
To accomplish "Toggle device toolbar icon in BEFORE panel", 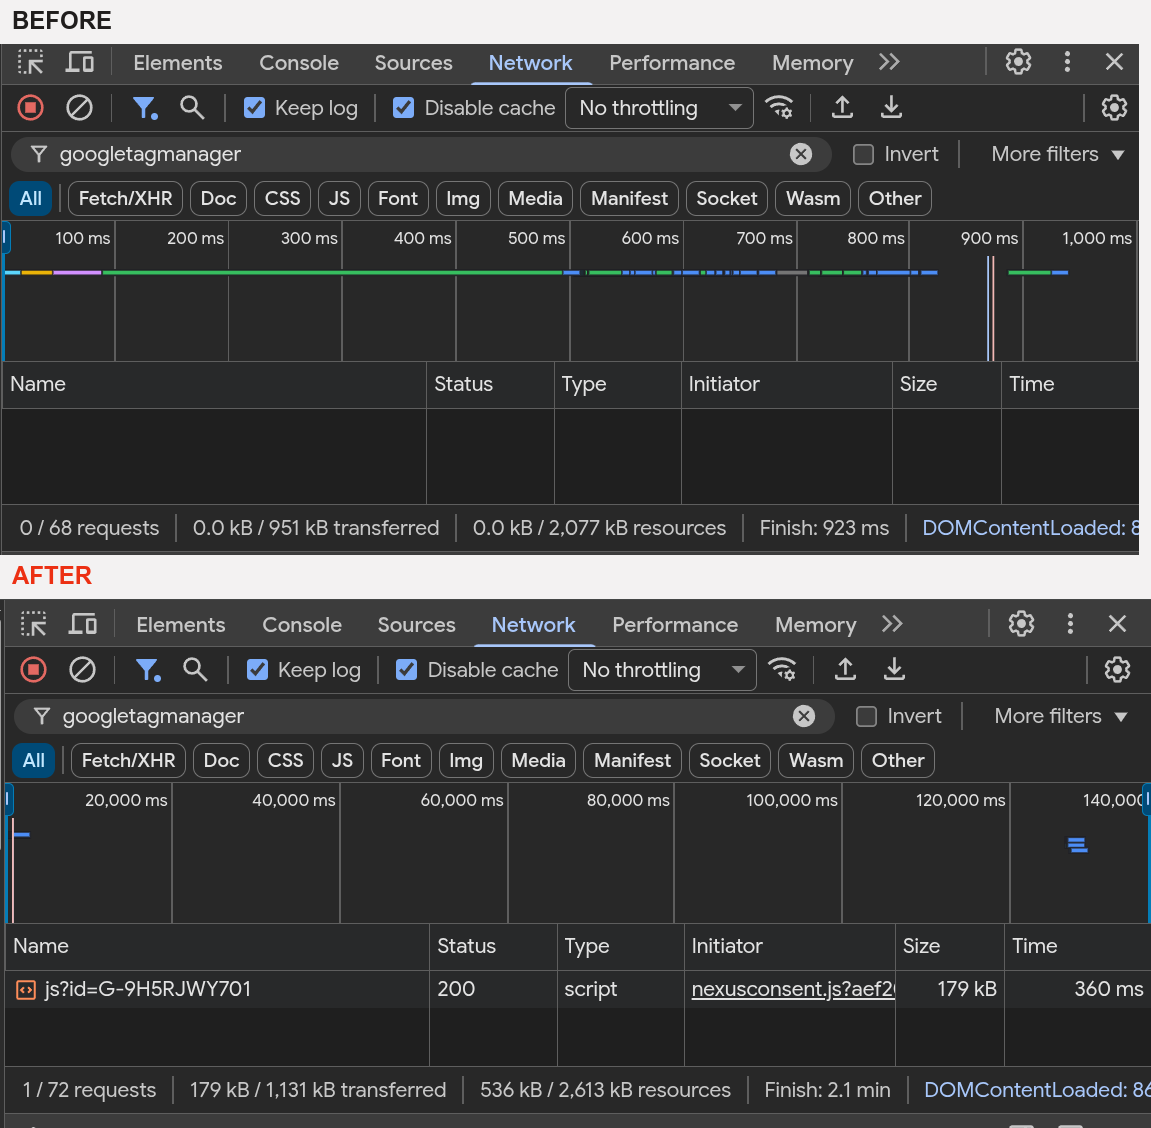I will click(x=79, y=62).
